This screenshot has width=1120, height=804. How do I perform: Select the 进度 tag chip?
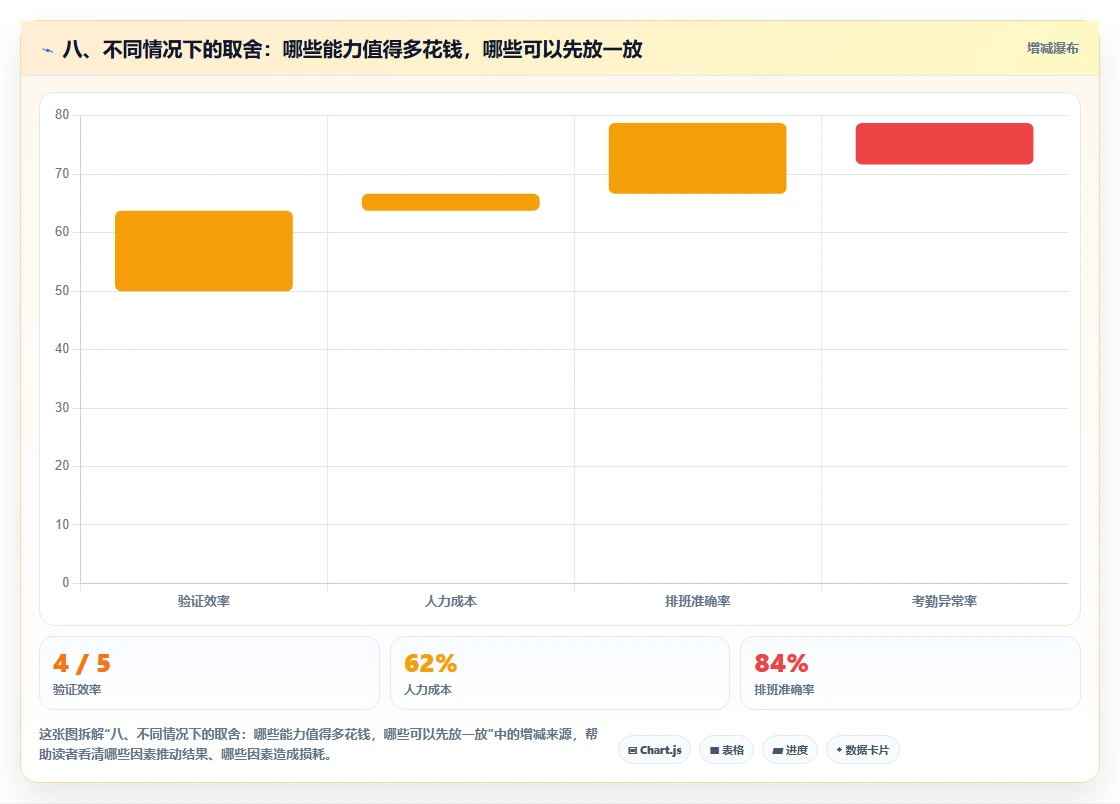pos(790,750)
